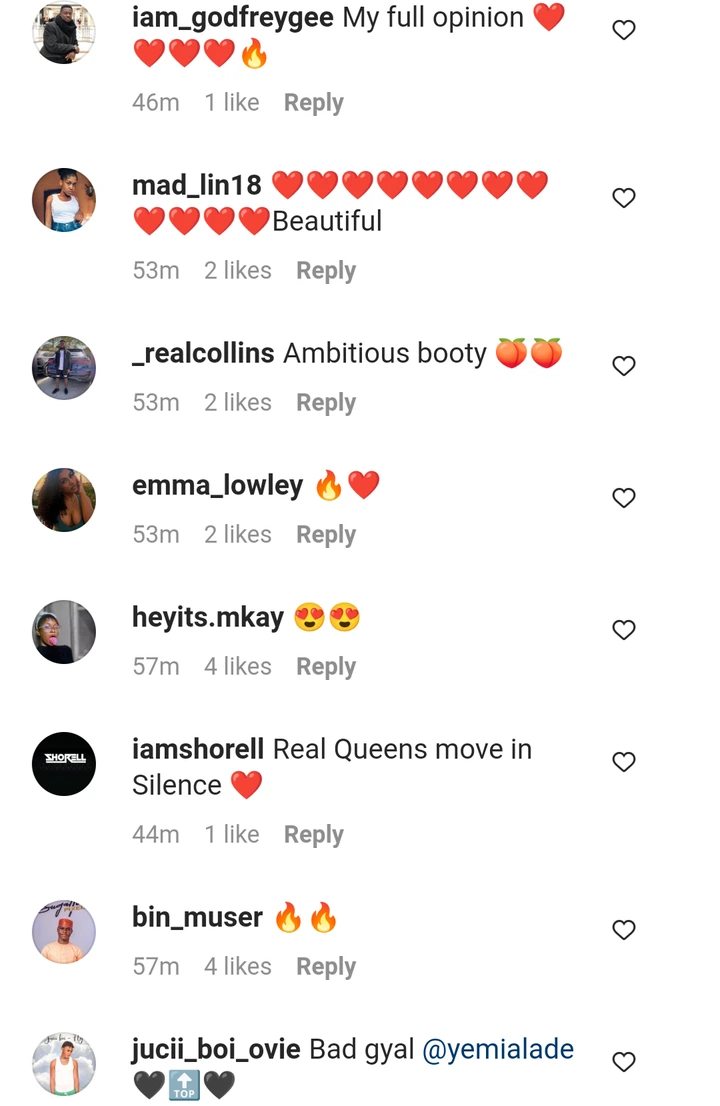Like bin_muser's fire emoji comment

point(623,930)
